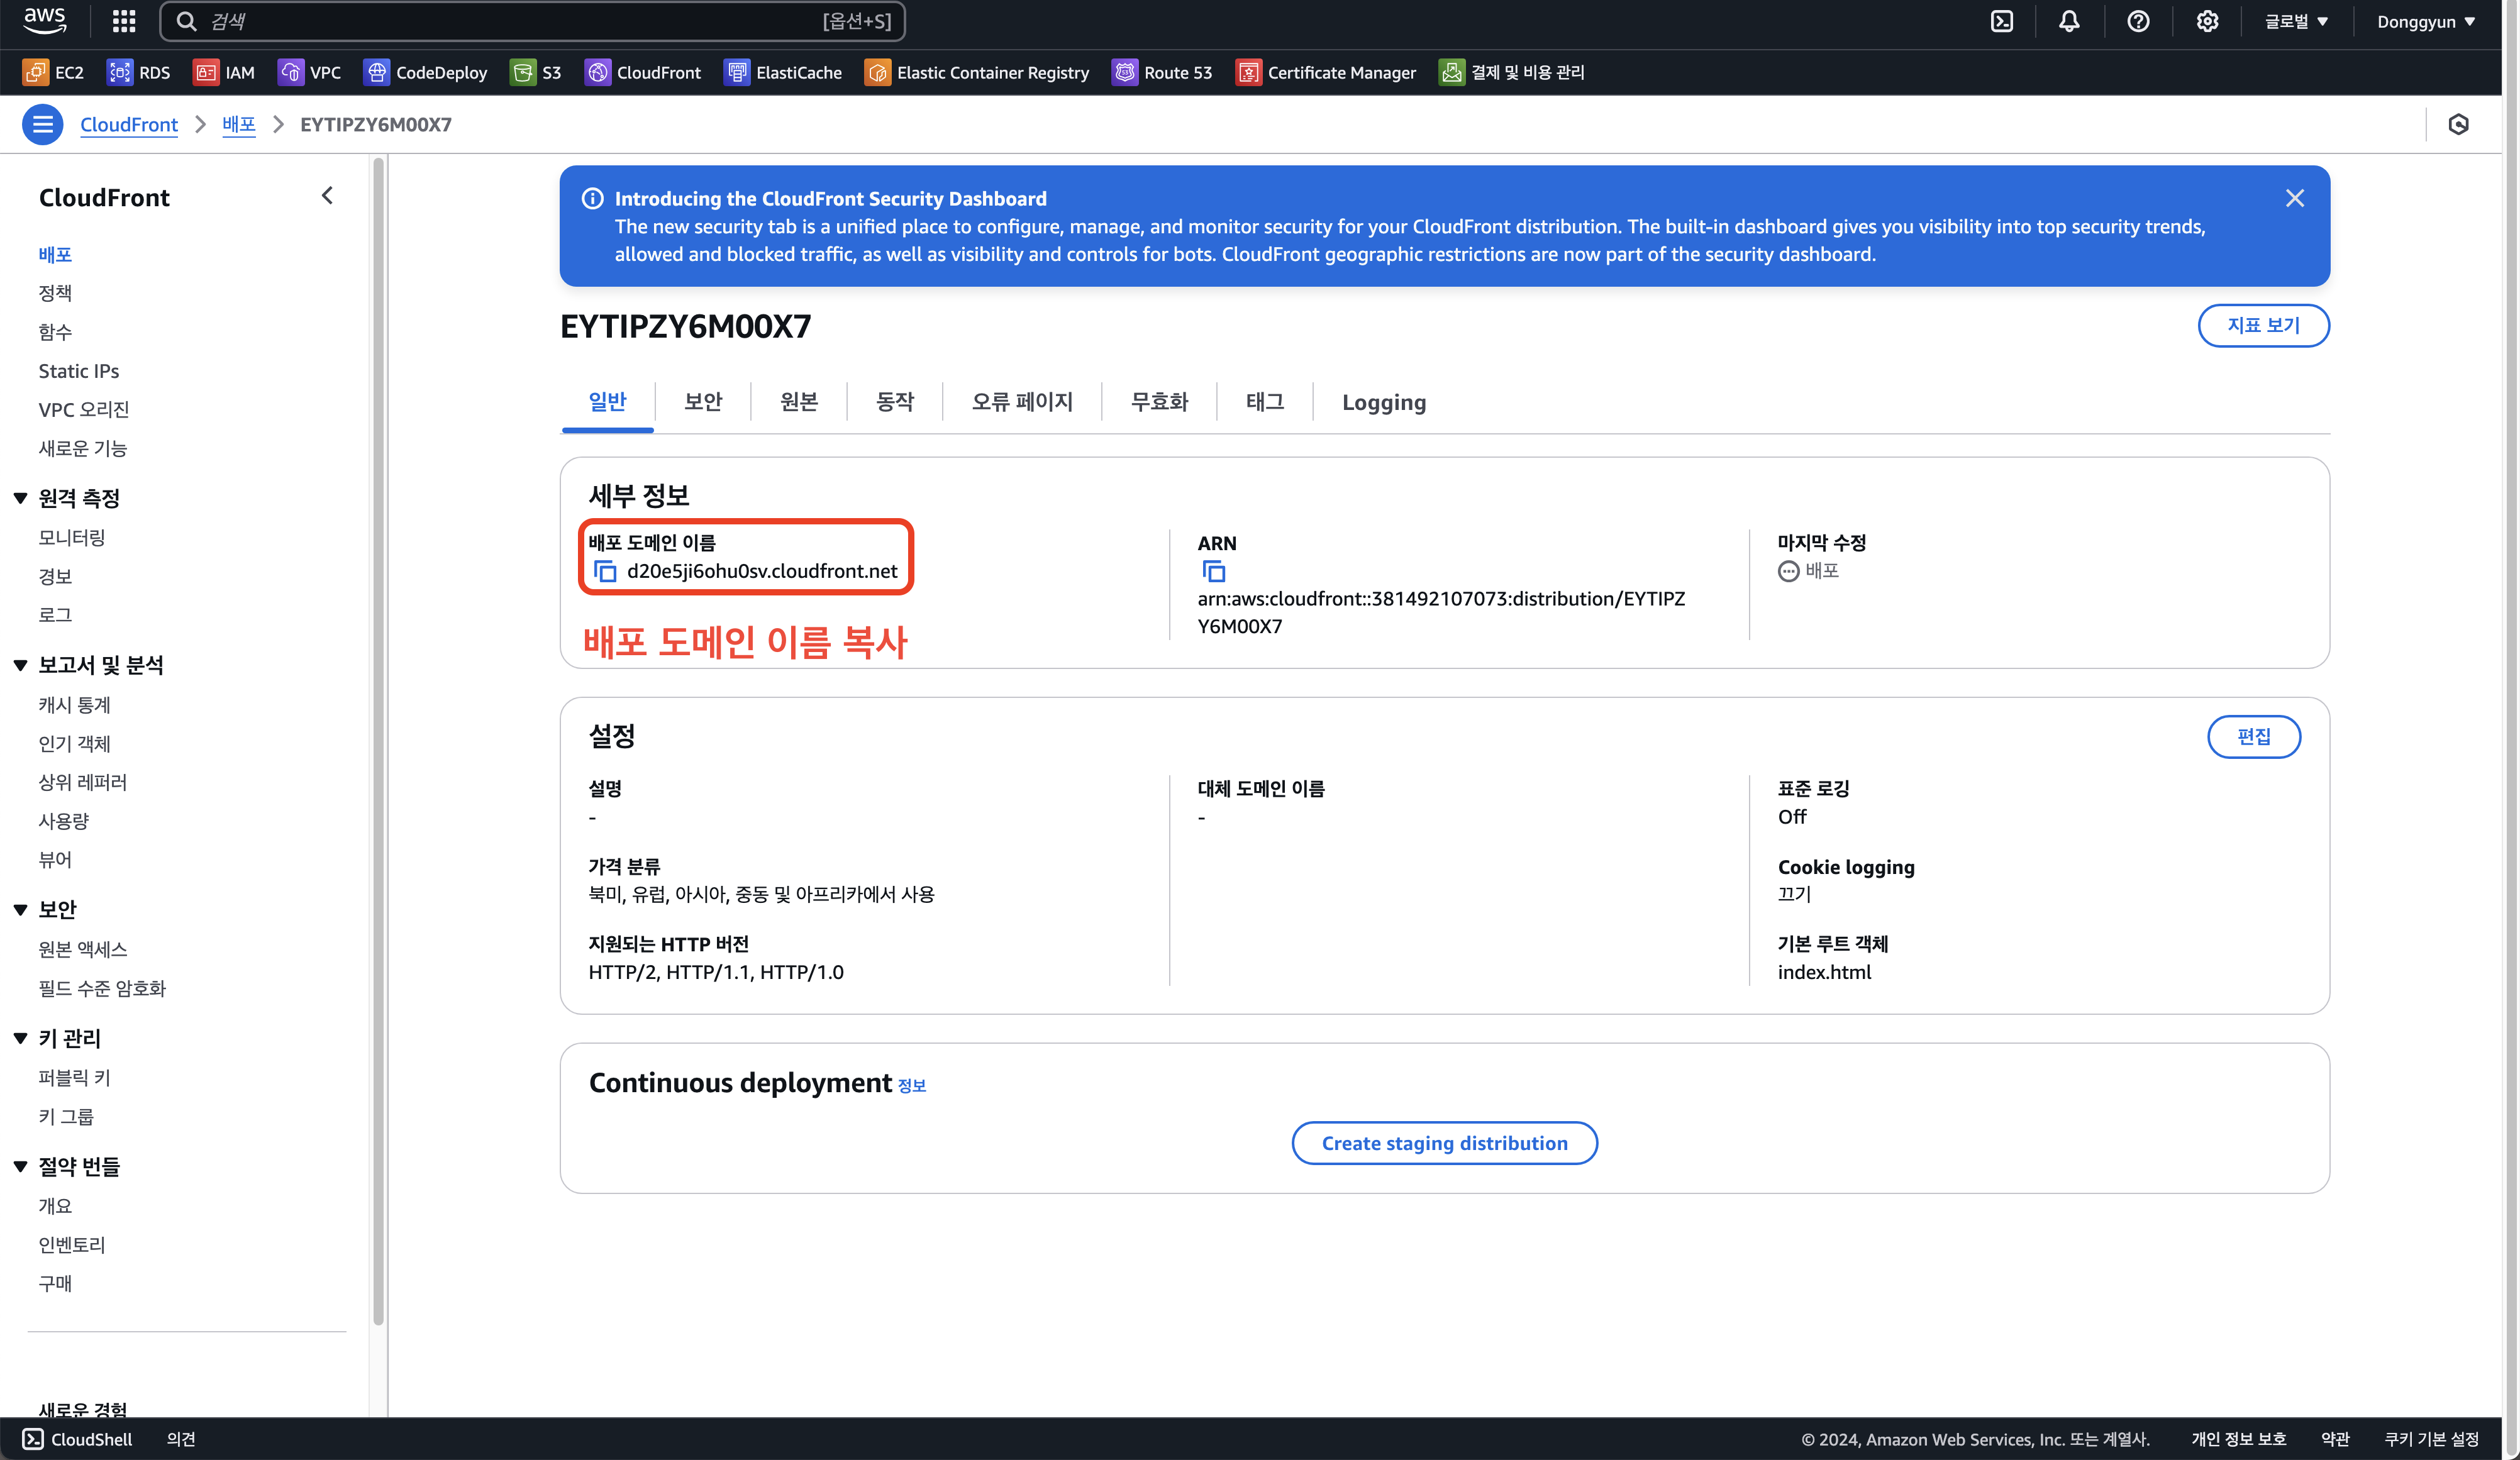Collapse the 보안 sidebar section
Viewport: 2520px width, 1460px height.
click(20, 910)
